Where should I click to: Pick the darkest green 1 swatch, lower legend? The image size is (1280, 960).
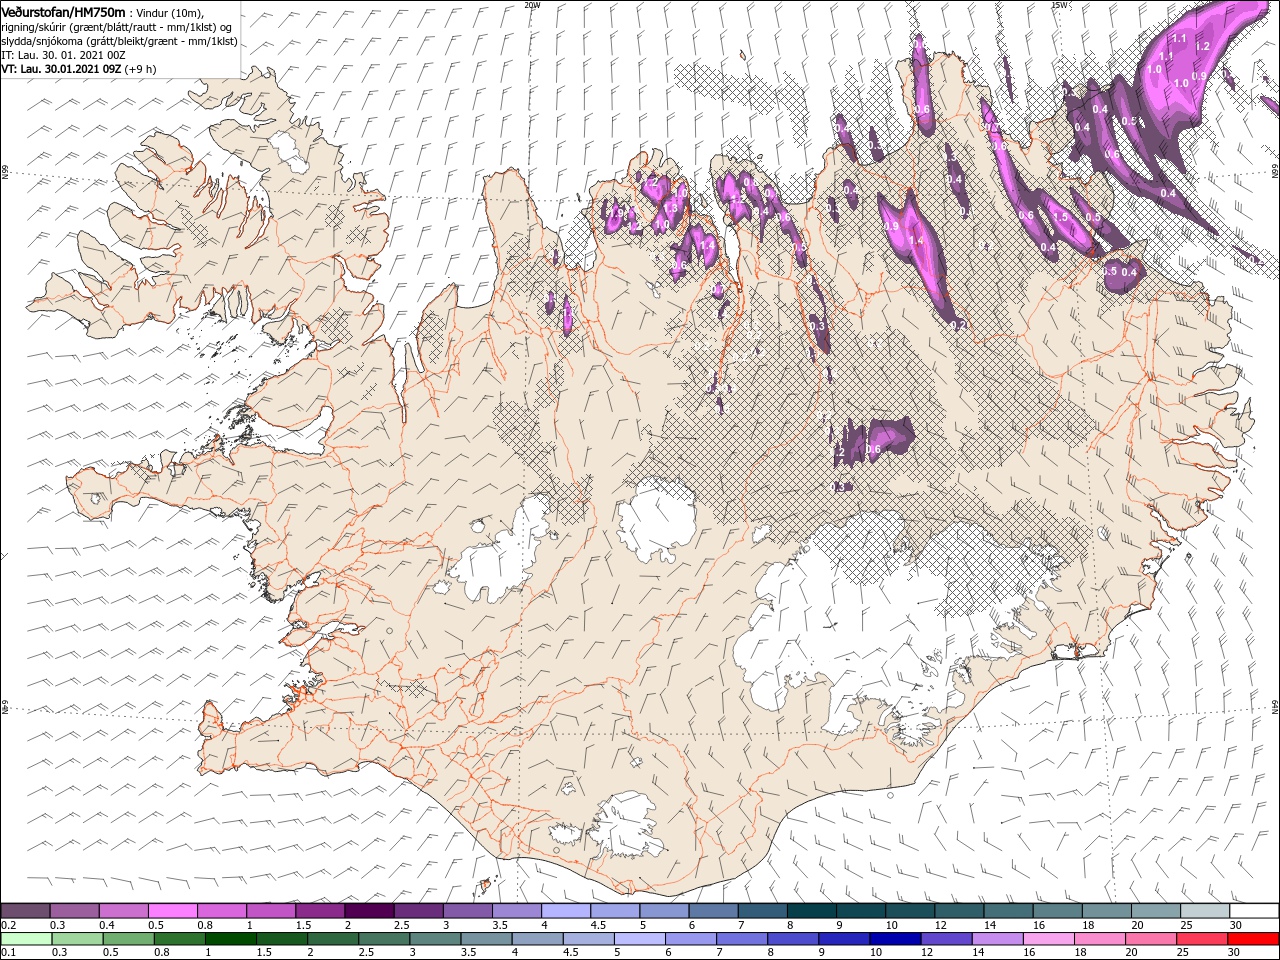[x=231, y=939]
